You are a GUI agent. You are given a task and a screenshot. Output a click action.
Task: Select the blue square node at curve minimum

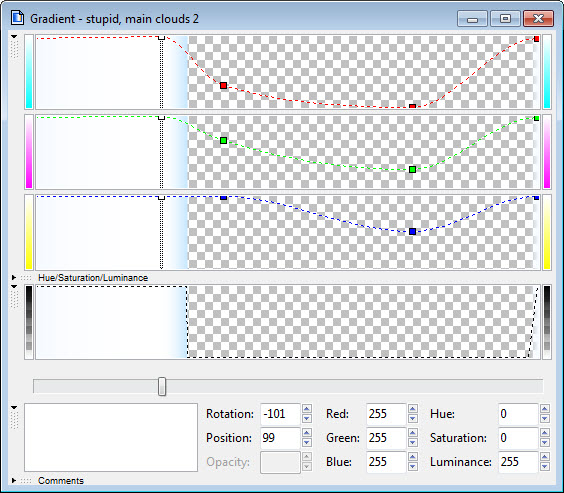point(413,232)
